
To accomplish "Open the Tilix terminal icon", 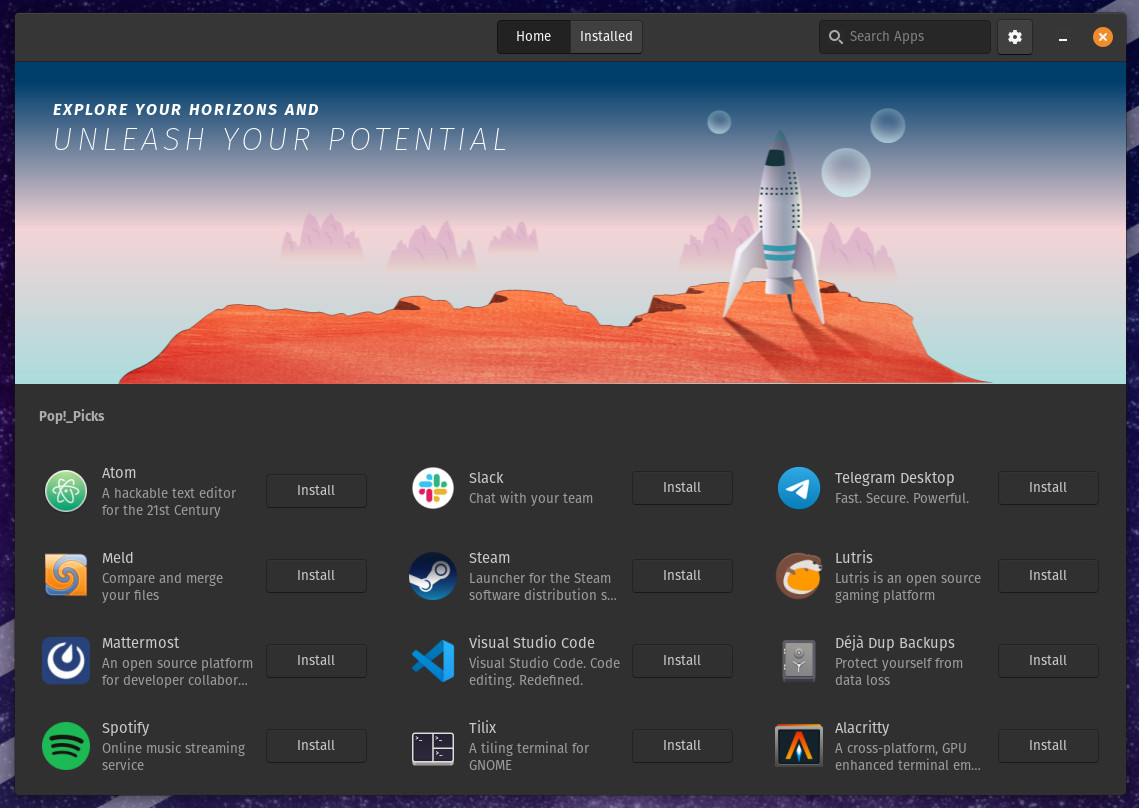I will click(433, 748).
